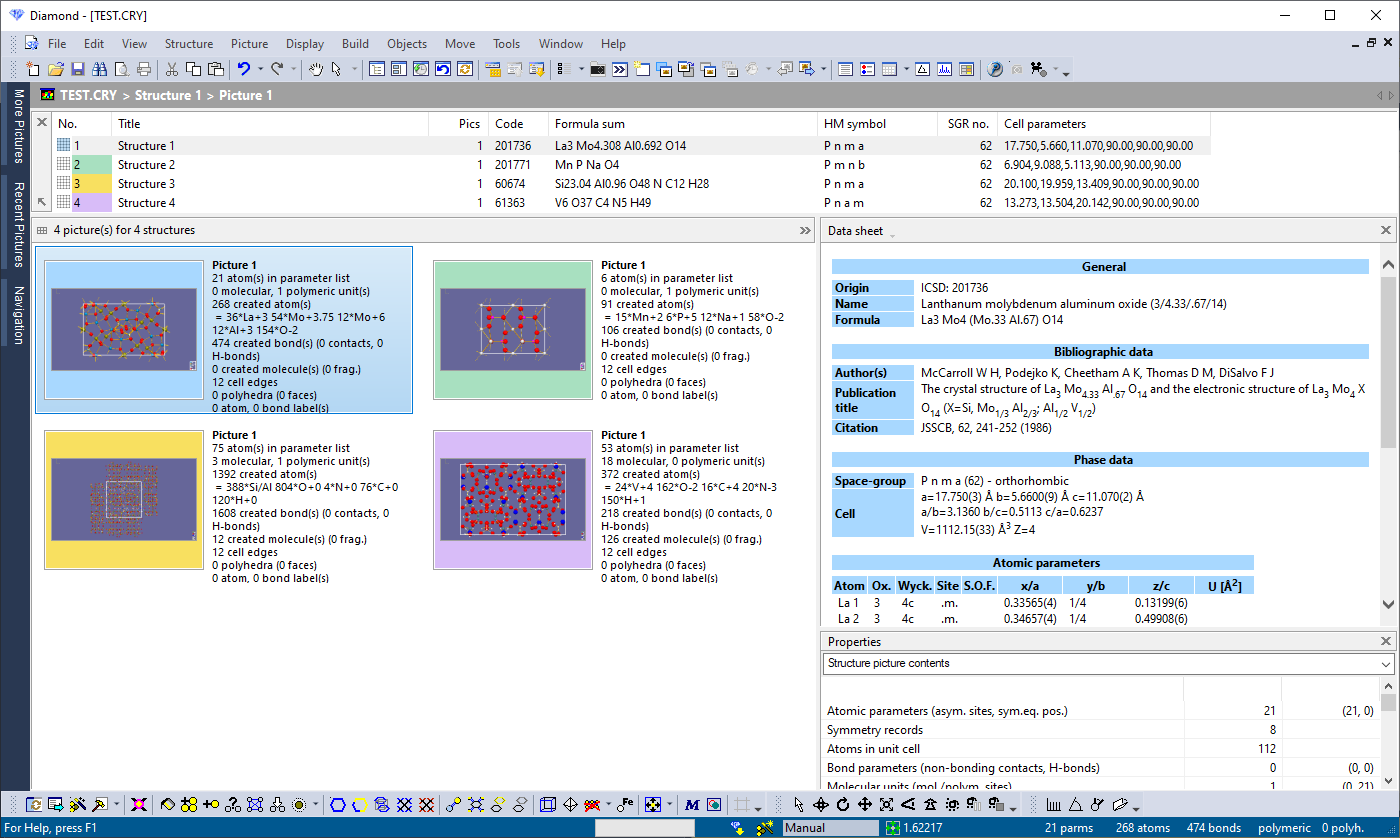Open the Build menu
Screen dimensions: 1400x838
[x=355, y=43]
